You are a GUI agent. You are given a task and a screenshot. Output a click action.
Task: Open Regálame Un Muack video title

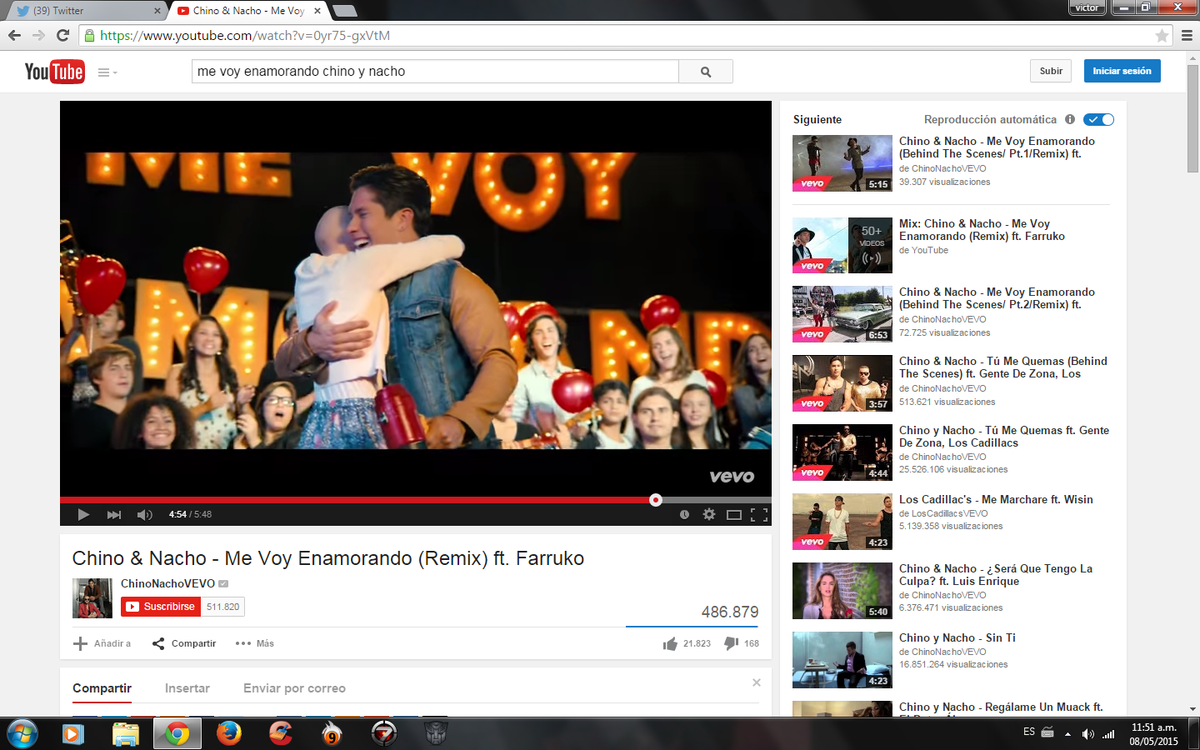click(1001, 707)
